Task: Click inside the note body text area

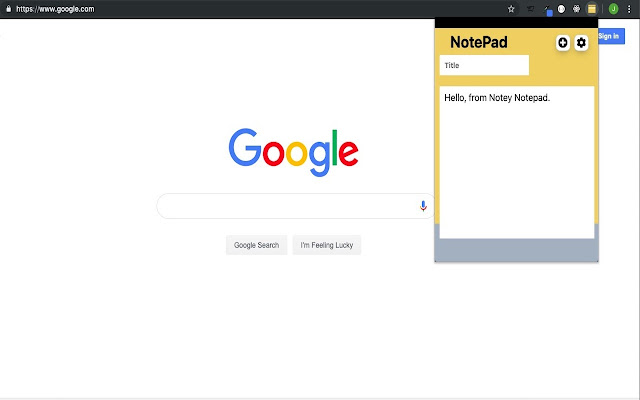Action: pos(517,162)
